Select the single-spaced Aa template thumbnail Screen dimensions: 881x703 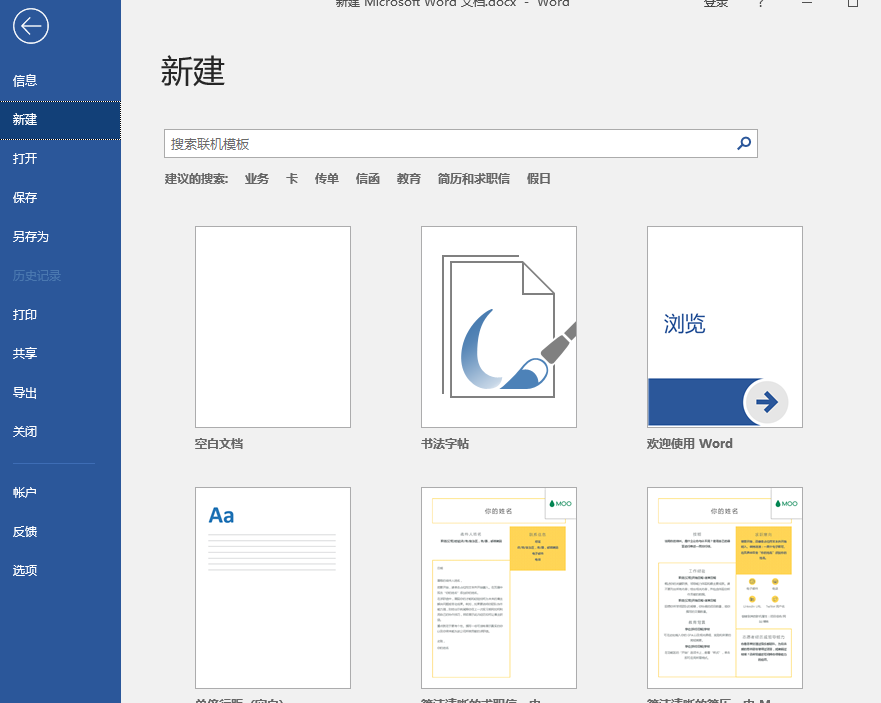pos(273,588)
